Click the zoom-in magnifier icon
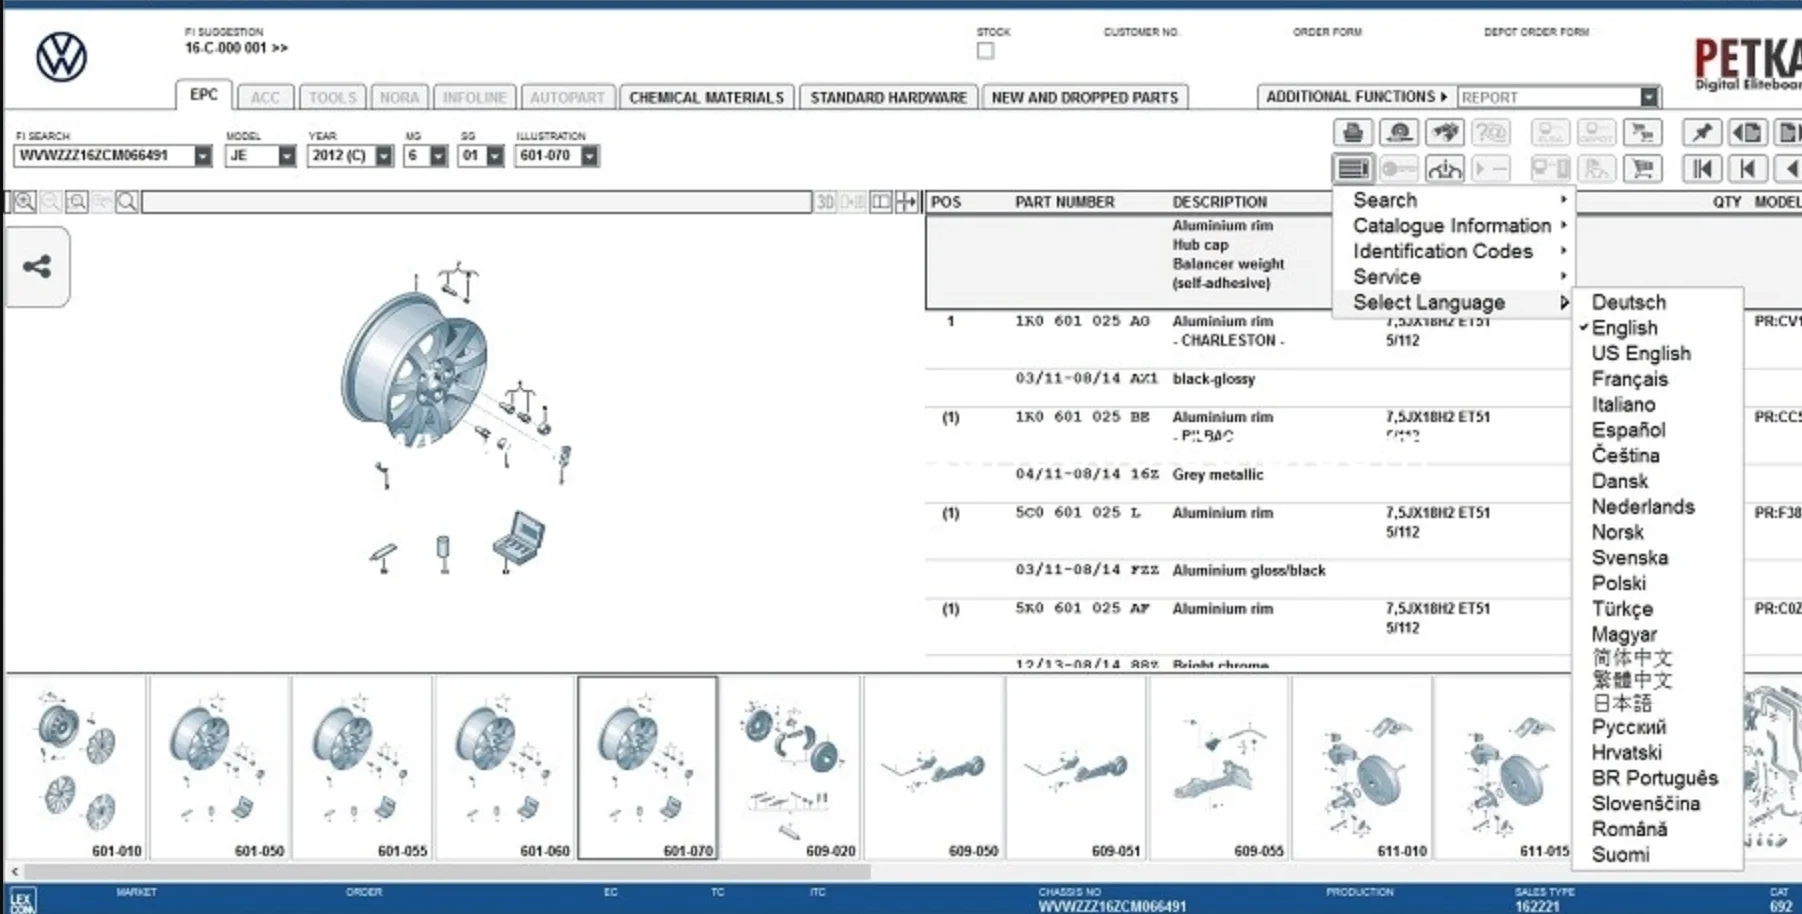 (25, 202)
